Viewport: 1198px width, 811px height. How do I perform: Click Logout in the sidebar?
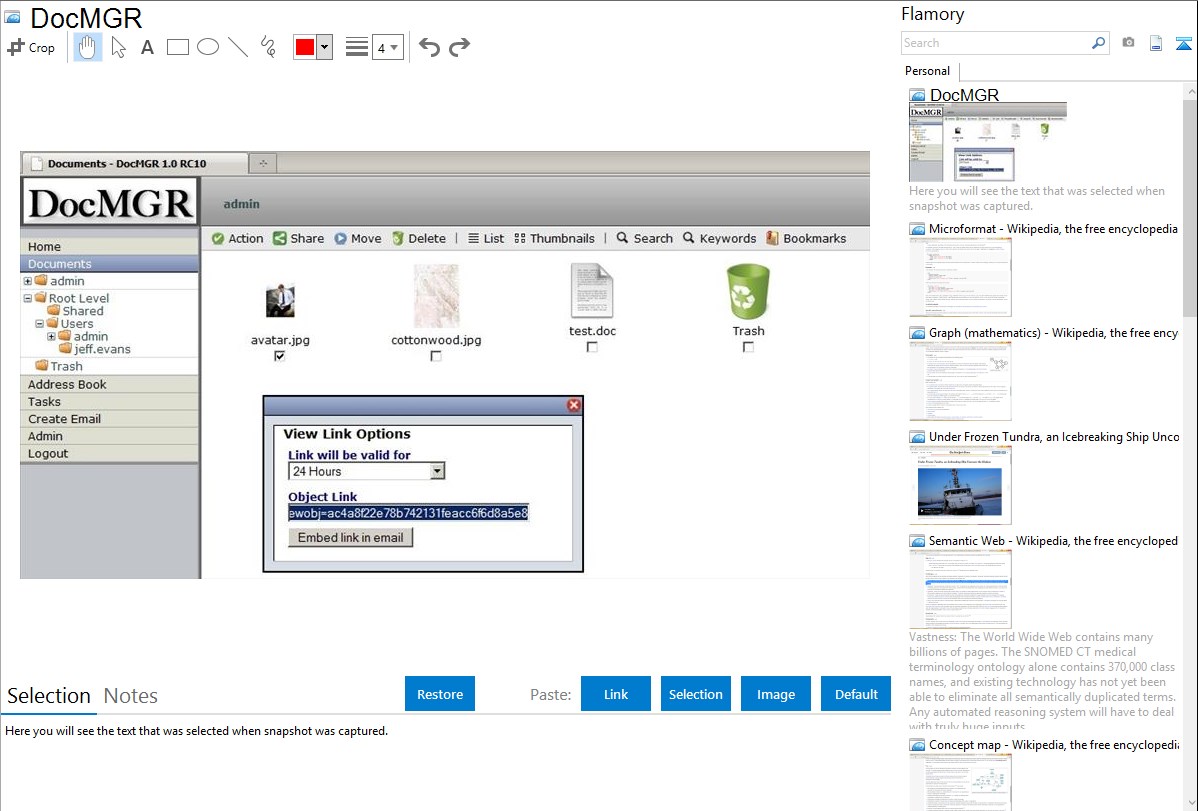[x=109, y=453]
